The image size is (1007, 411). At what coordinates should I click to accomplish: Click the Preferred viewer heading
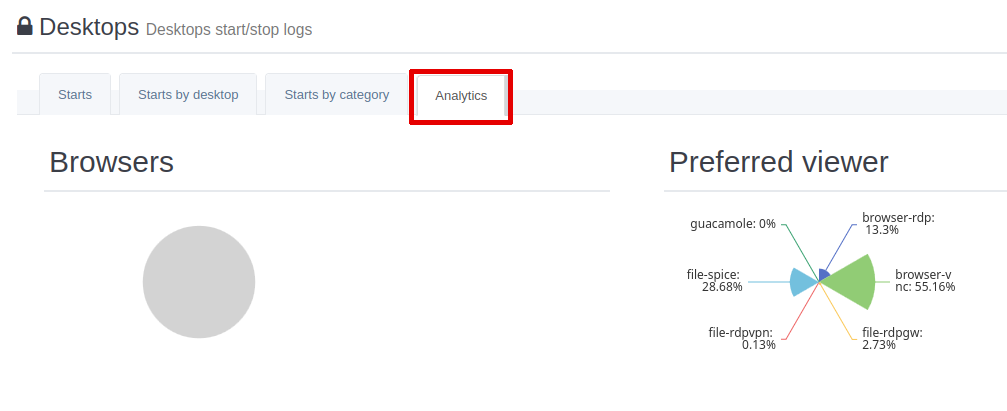coord(778,162)
